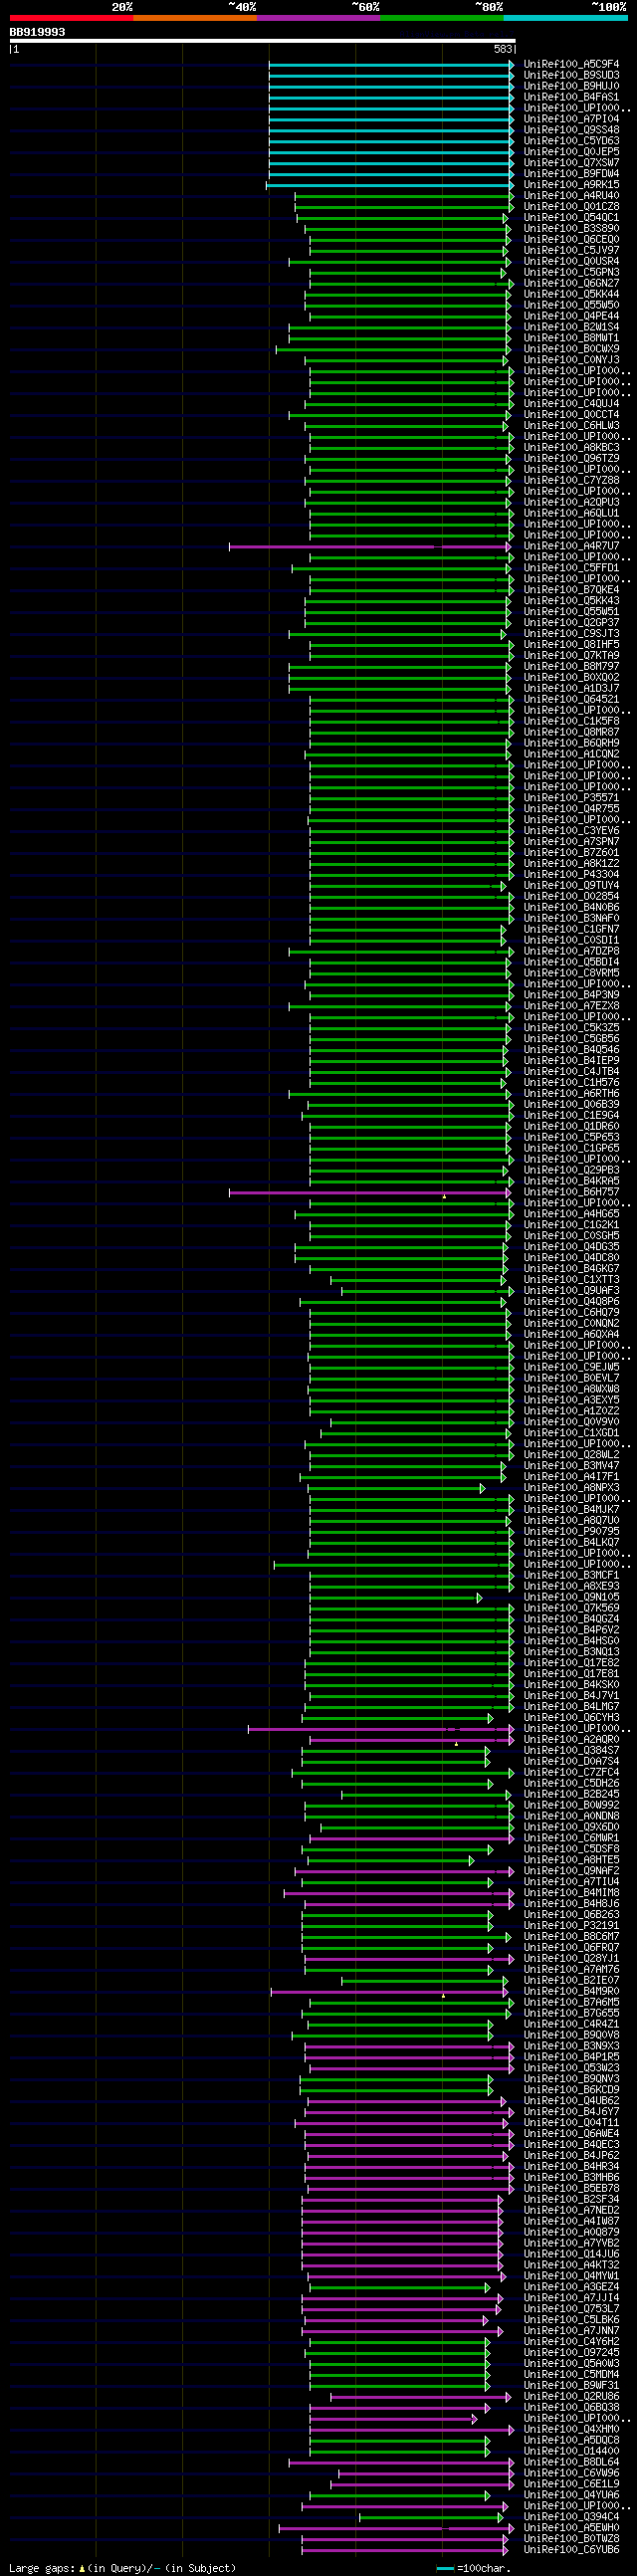Screen dimensions: 637x2576
Task: Click the label UniRef100_B4HR34
Action: [x=571, y=2167]
